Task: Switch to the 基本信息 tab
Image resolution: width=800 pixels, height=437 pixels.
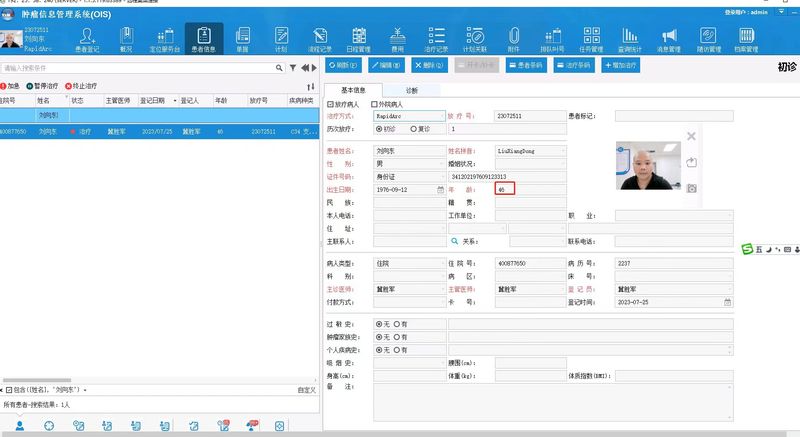Action: click(x=353, y=90)
